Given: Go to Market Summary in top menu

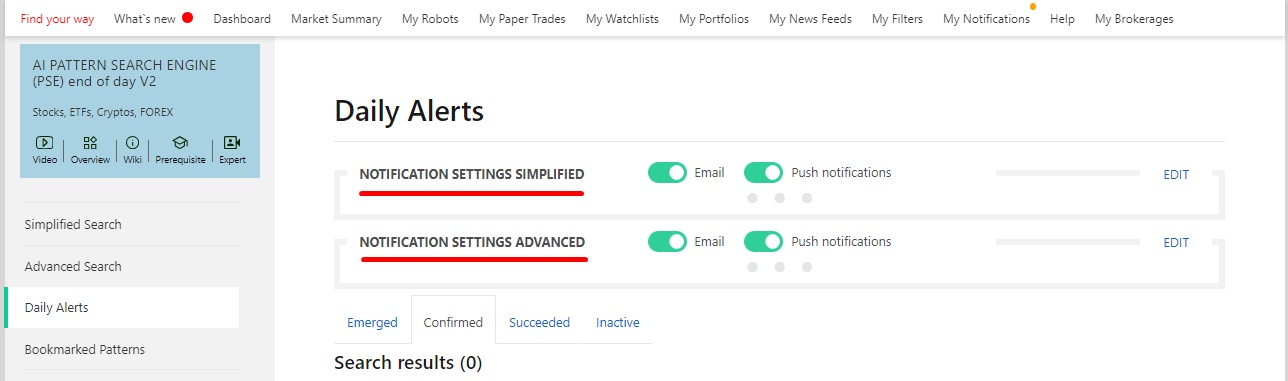Looking at the screenshot, I should tap(336, 18).
